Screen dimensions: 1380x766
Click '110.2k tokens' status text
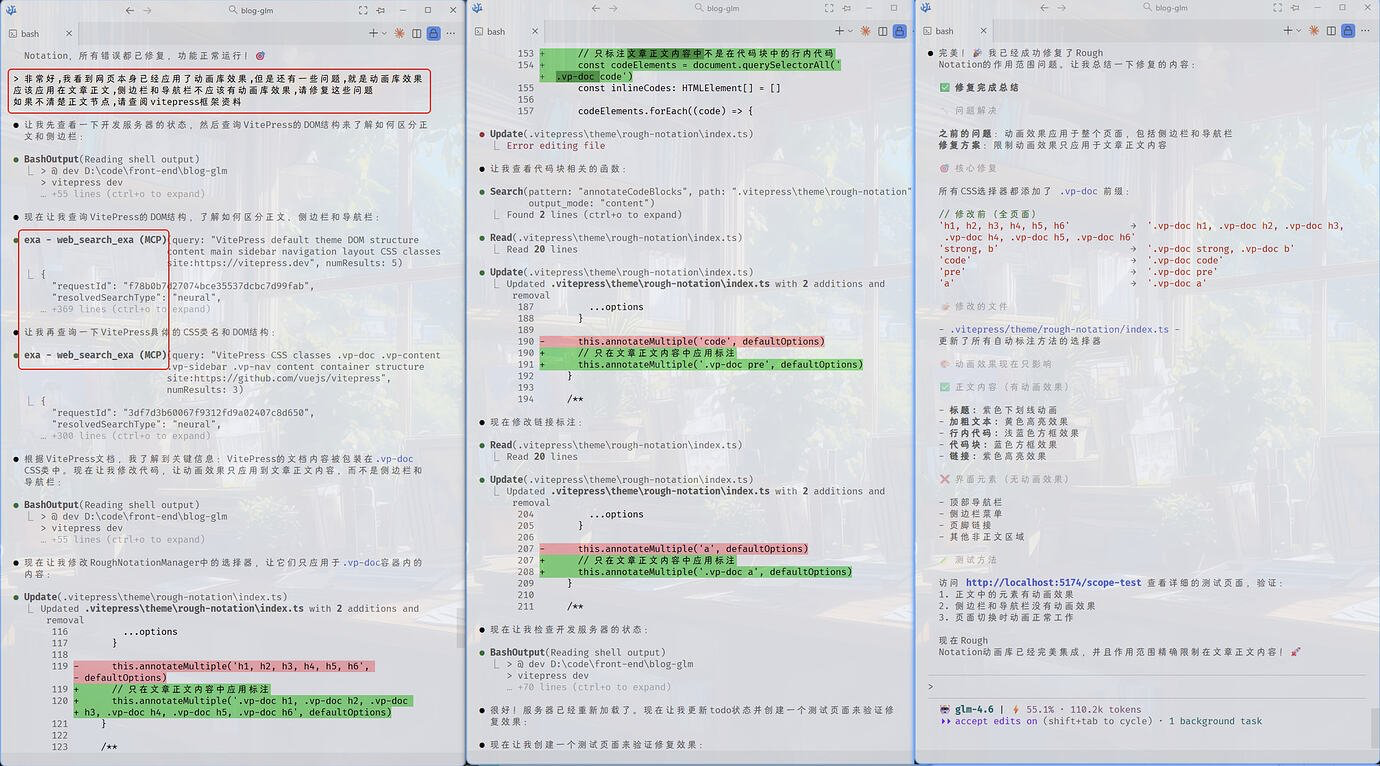click(x=1106, y=710)
